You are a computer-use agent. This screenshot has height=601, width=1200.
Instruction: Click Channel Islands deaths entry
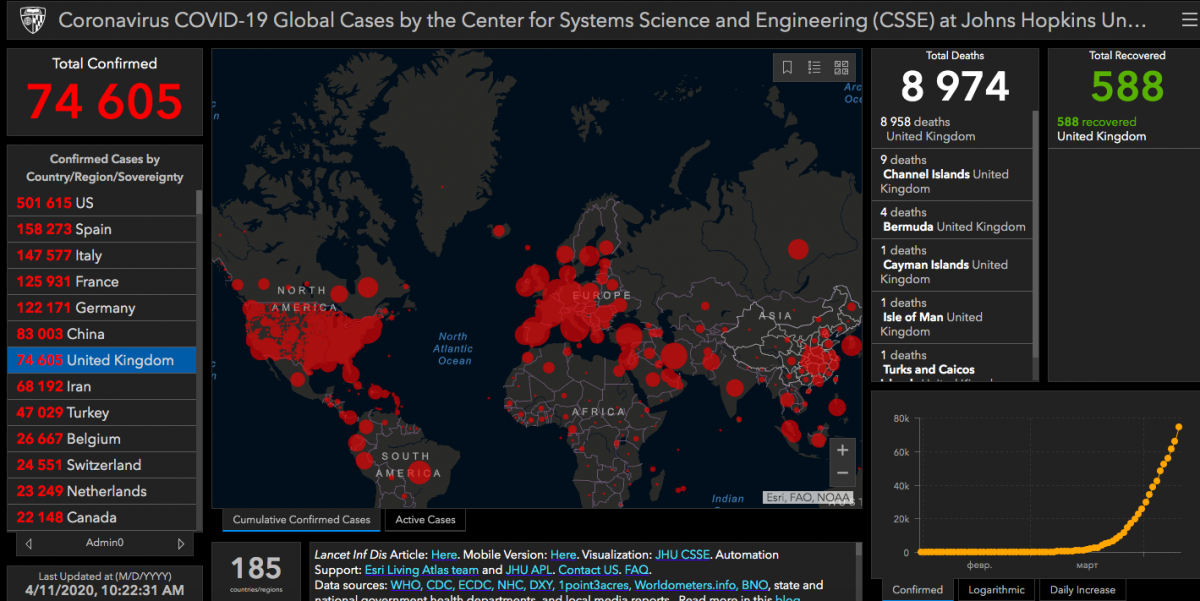point(951,174)
